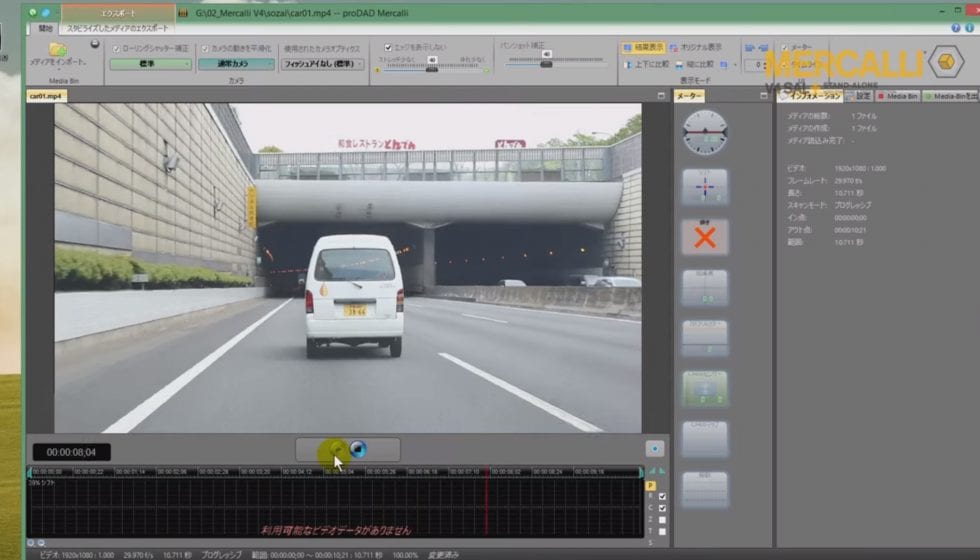Select 結果表示 display mode

point(643,48)
